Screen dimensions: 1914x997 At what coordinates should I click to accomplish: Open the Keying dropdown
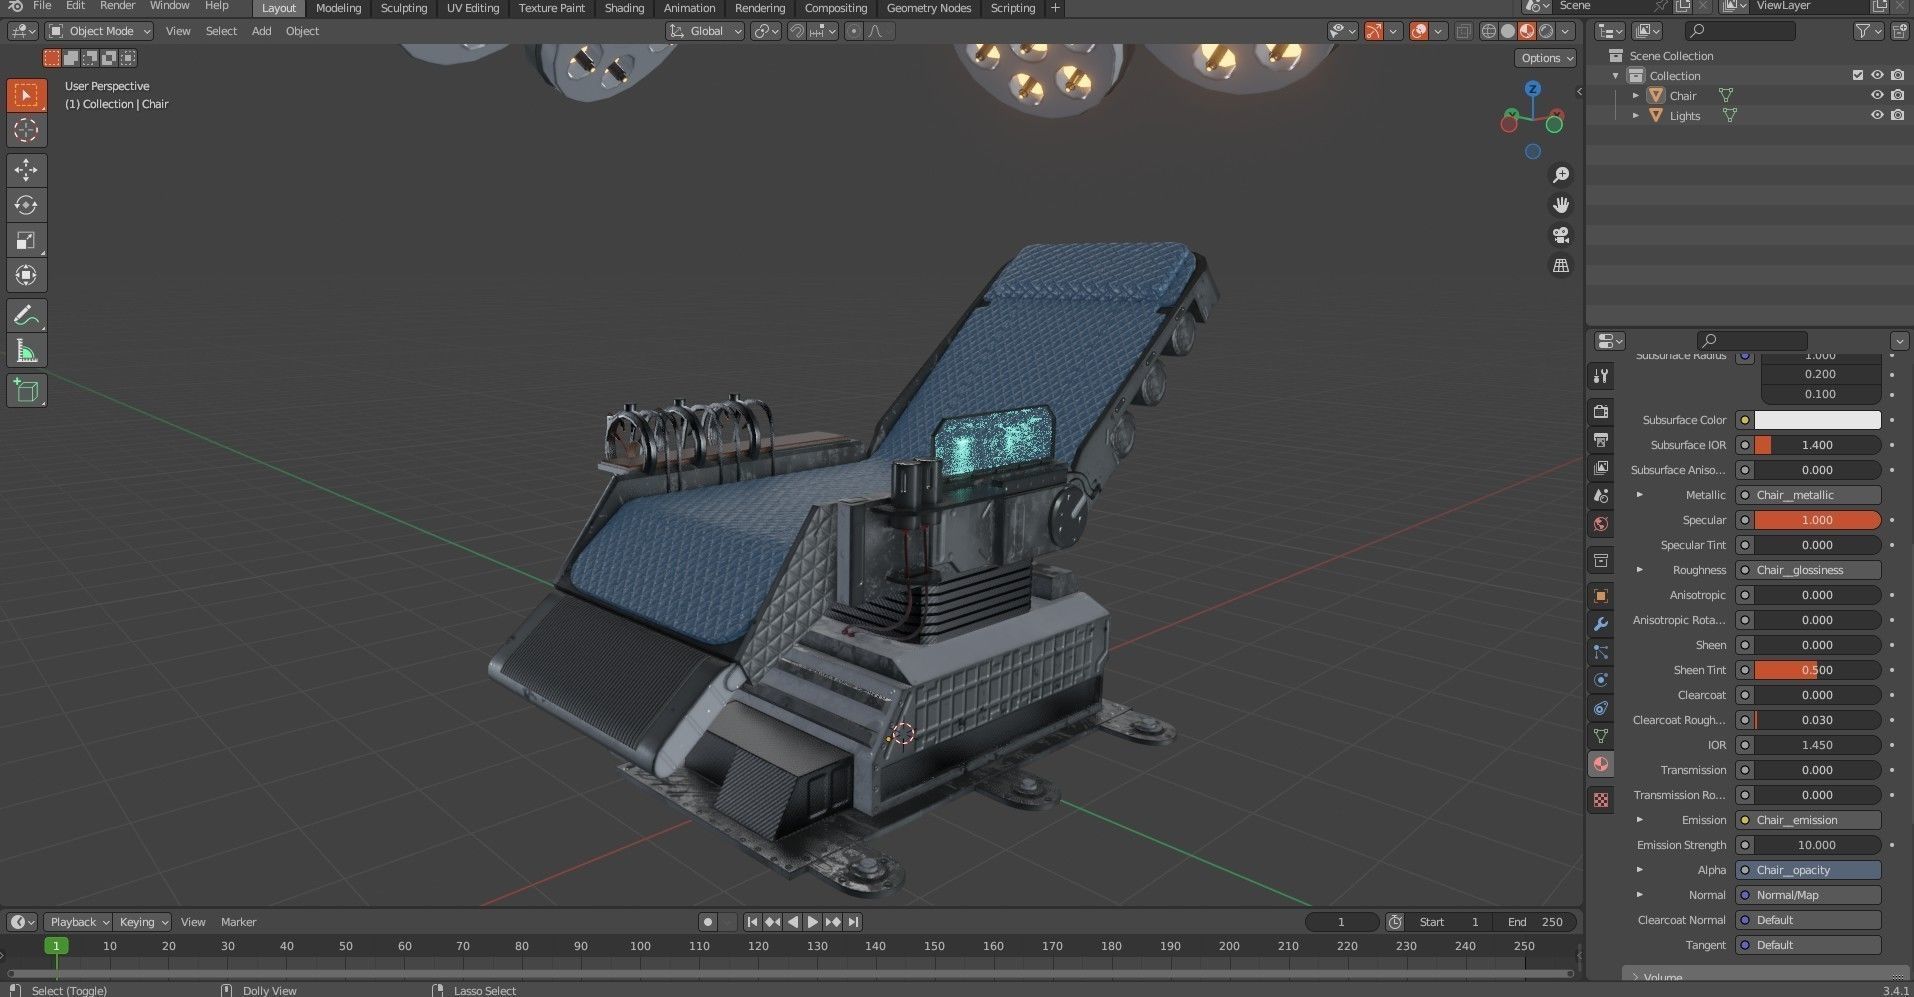[x=142, y=922]
